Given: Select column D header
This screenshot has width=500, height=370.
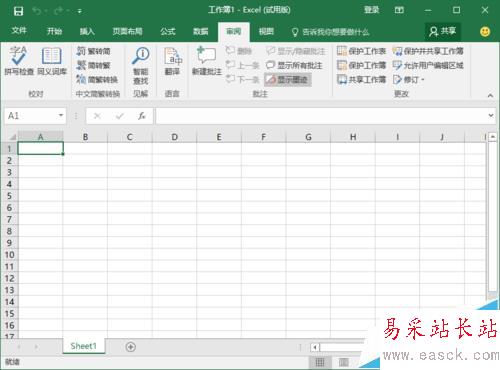Looking at the screenshot, I should tap(174, 137).
